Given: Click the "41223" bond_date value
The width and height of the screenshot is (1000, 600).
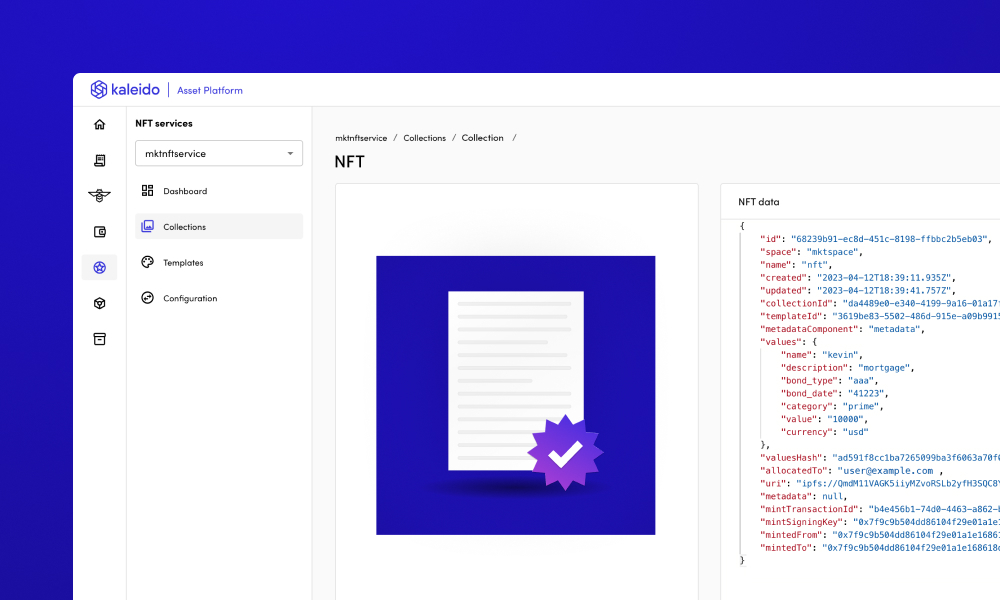Looking at the screenshot, I should (866, 393).
